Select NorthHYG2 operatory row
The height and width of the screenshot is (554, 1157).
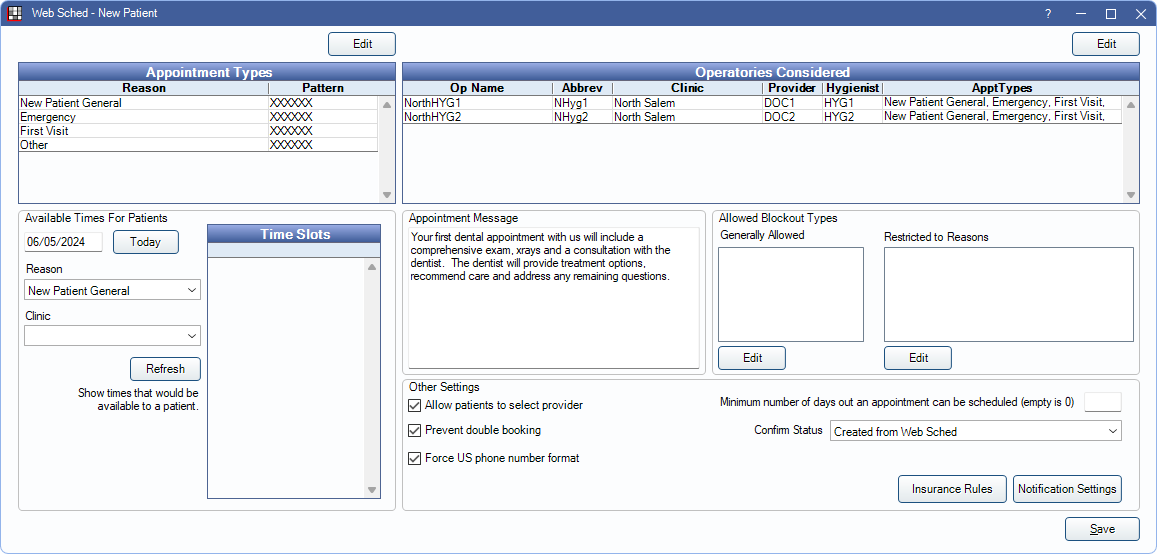[476, 117]
